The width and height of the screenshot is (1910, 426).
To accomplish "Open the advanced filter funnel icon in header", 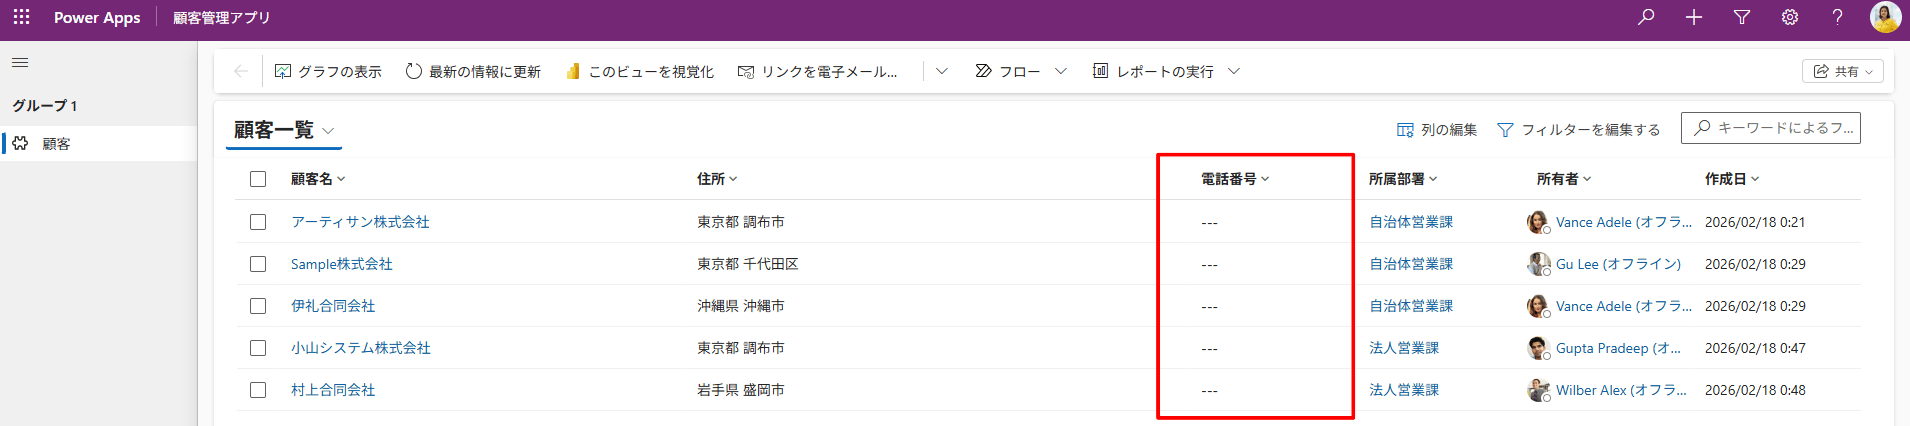I will (1742, 17).
